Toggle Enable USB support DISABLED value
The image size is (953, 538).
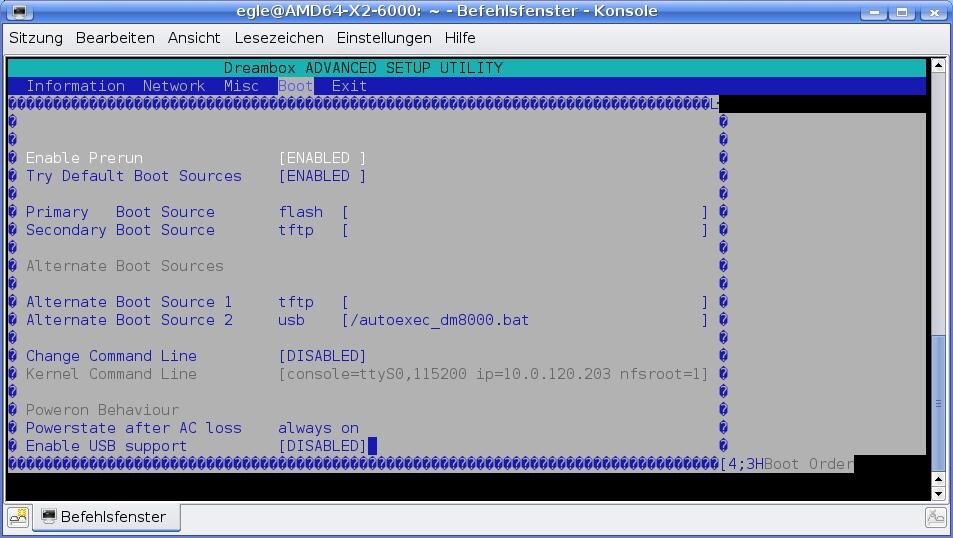[x=322, y=446]
